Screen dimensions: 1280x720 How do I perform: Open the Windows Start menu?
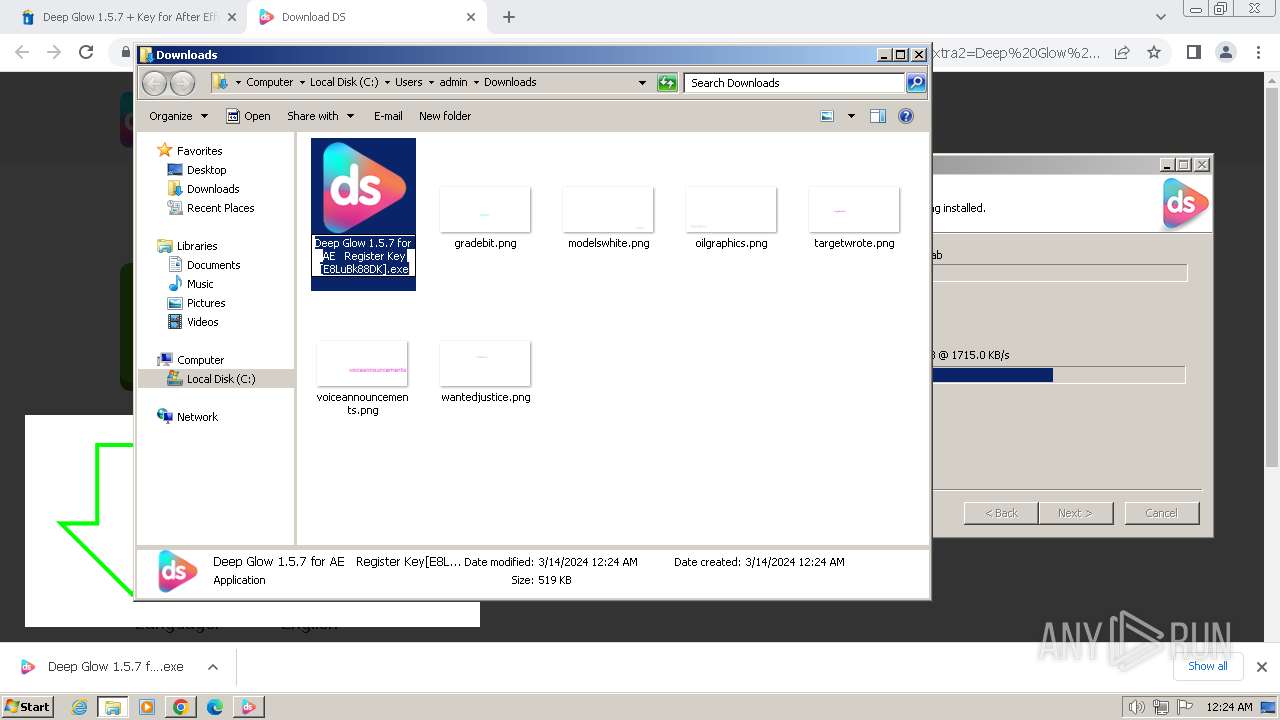(28, 707)
